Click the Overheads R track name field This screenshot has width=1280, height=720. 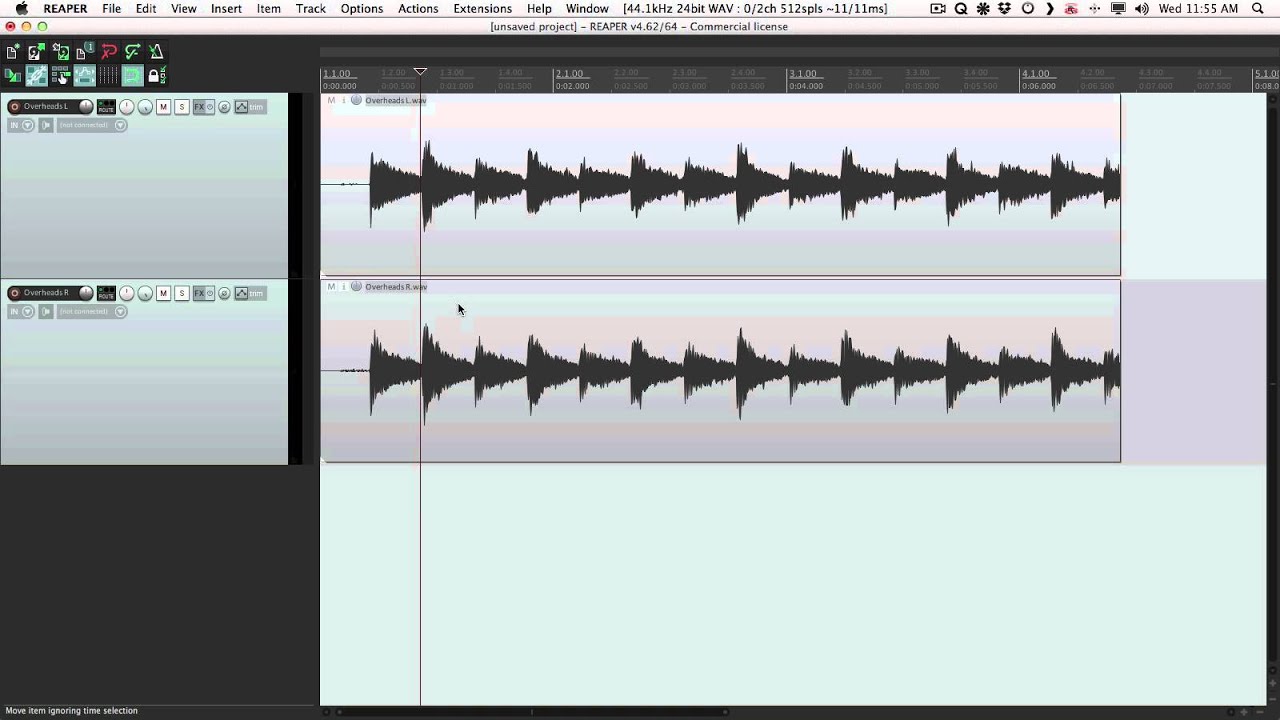[48, 293]
